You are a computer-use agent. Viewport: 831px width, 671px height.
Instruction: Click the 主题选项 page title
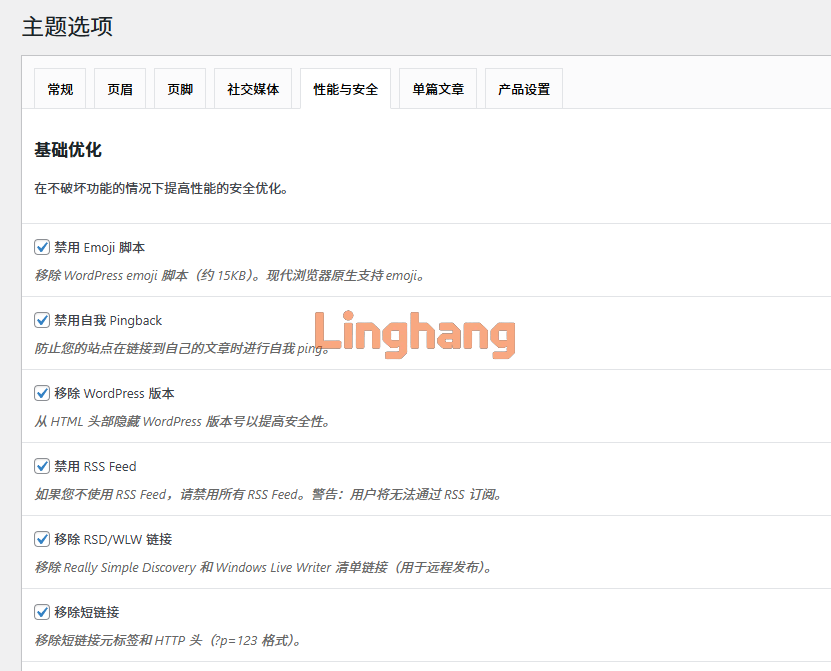67,27
